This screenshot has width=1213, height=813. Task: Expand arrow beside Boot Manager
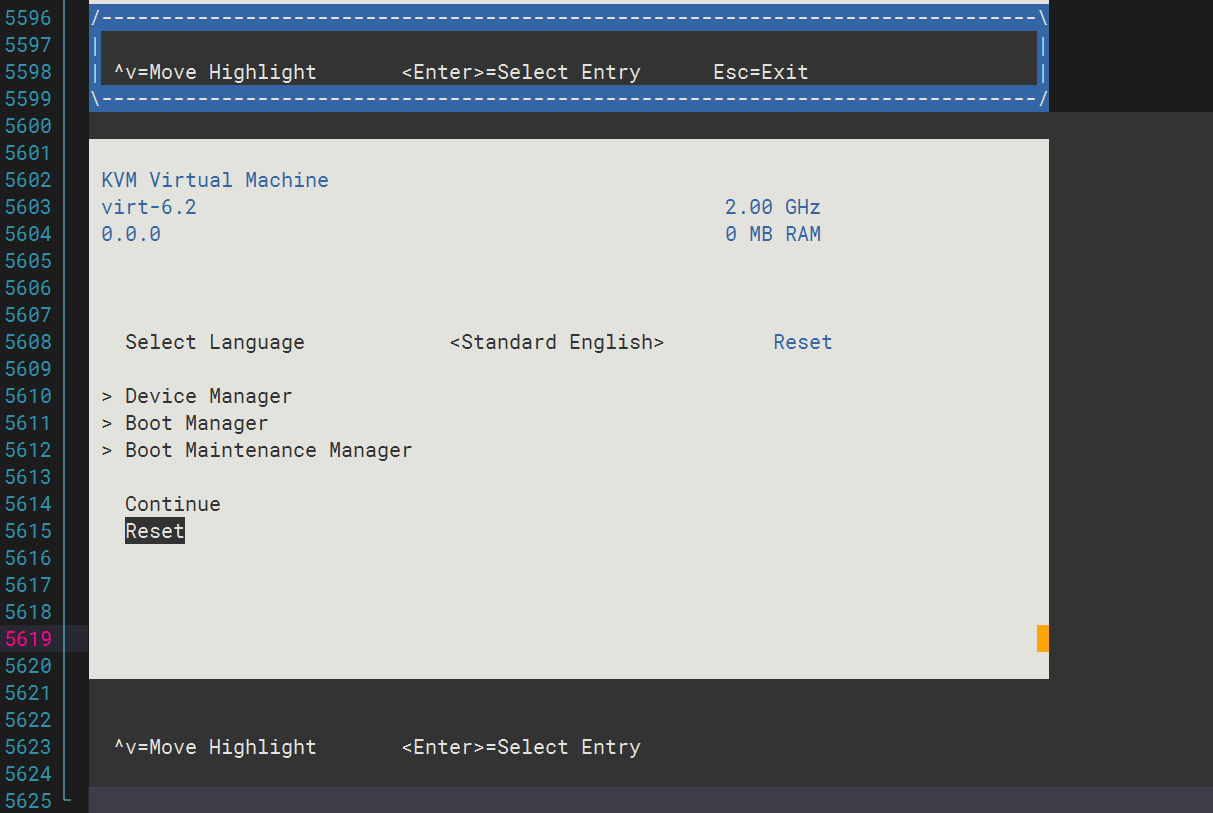(107, 423)
